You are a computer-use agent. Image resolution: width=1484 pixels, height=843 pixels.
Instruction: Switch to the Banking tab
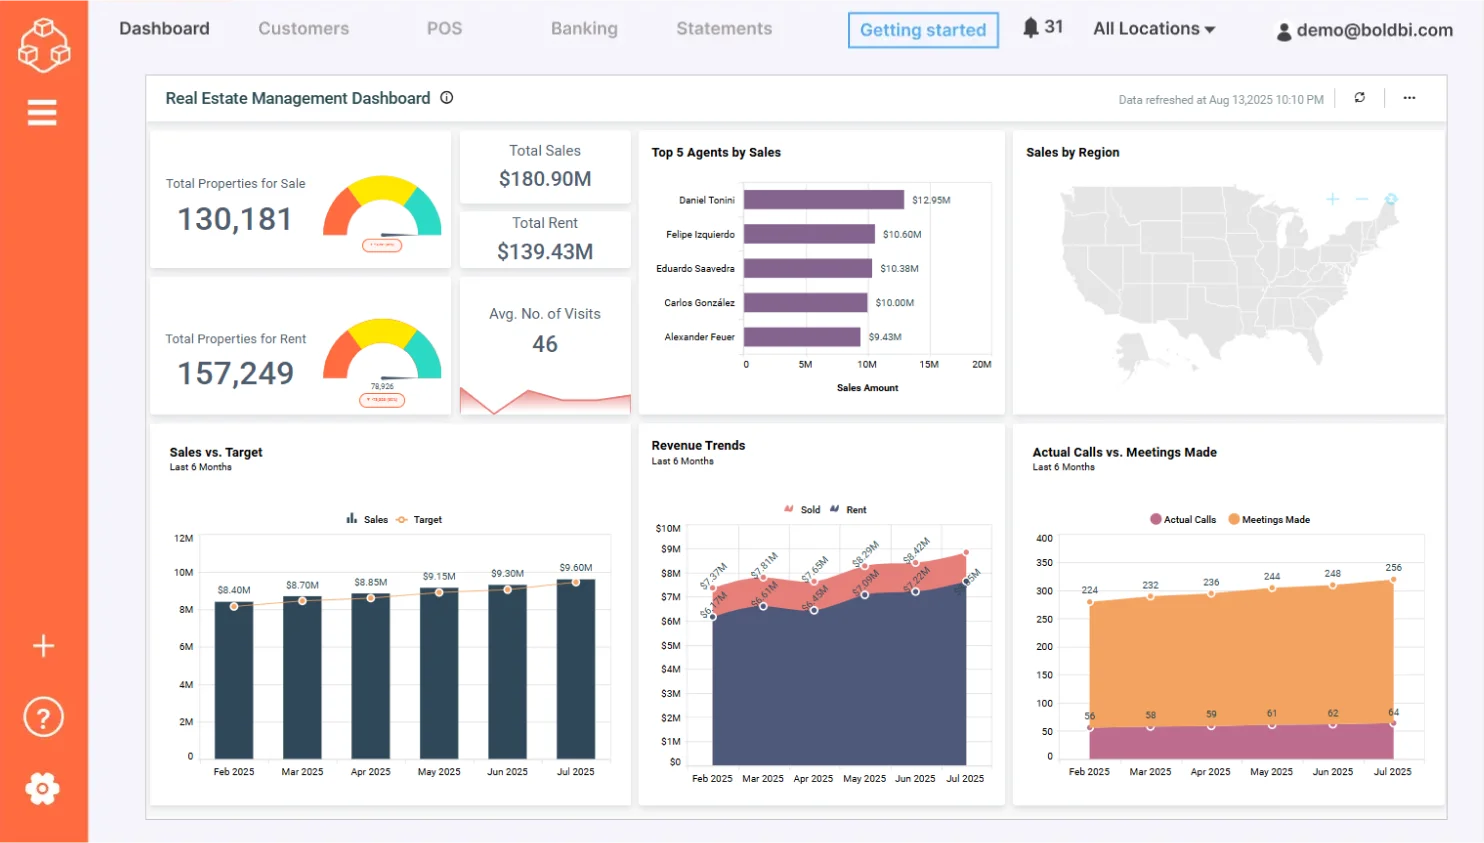tap(584, 29)
